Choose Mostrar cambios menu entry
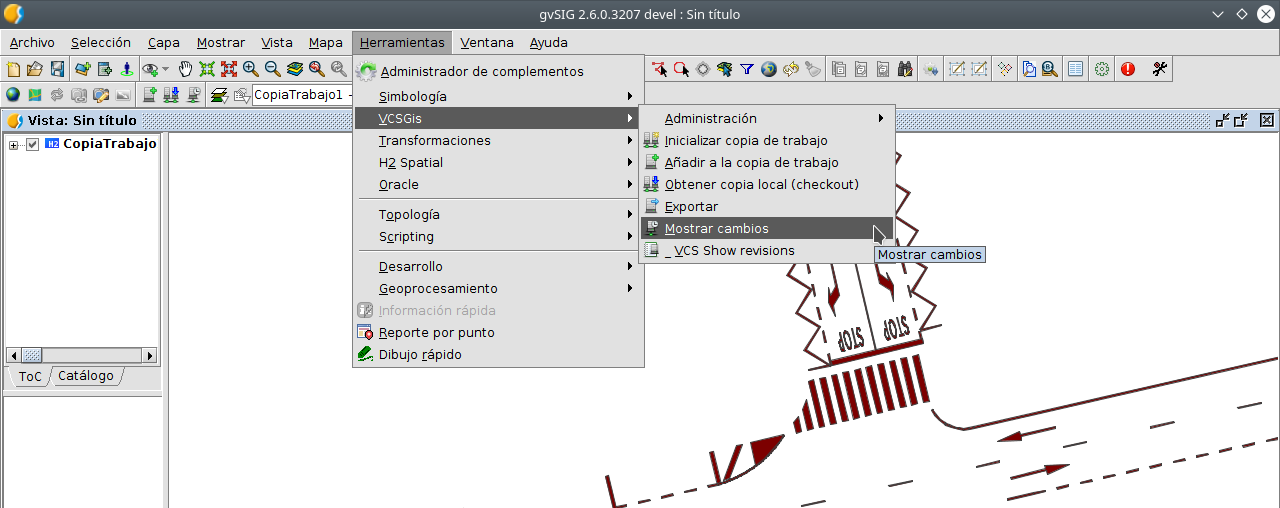This screenshot has width=1280, height=508. [767, 229]
